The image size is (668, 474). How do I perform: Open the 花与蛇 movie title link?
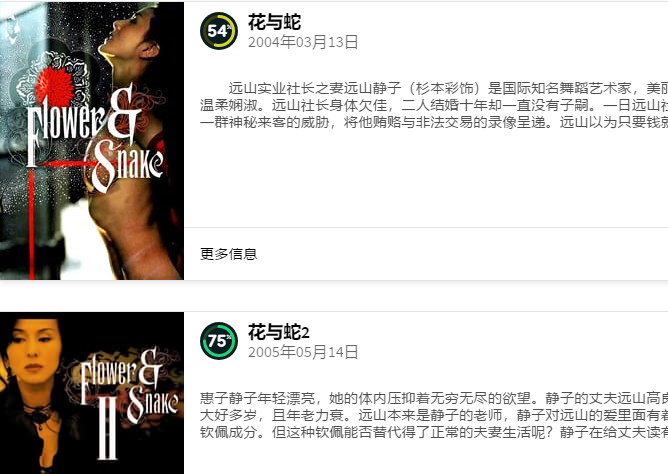(274, 22)
